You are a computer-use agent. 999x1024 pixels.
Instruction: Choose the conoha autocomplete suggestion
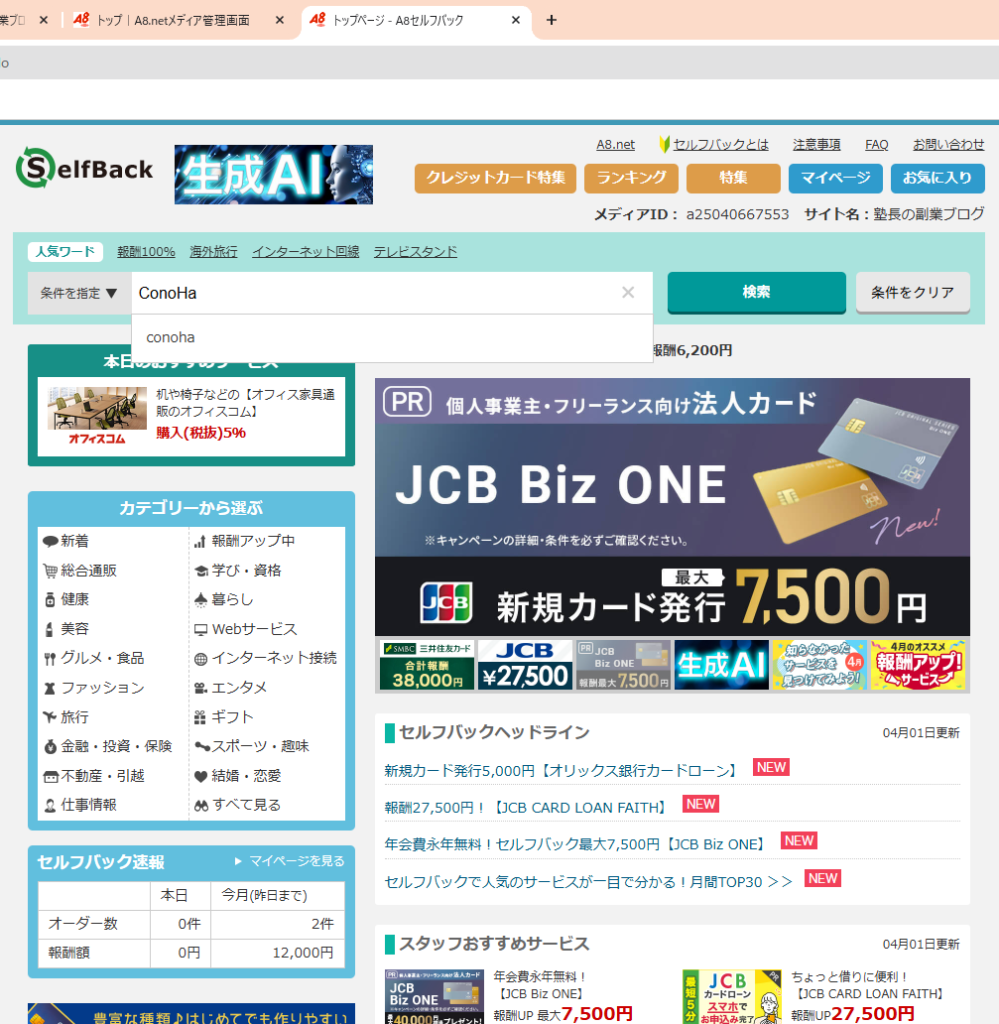392,337
